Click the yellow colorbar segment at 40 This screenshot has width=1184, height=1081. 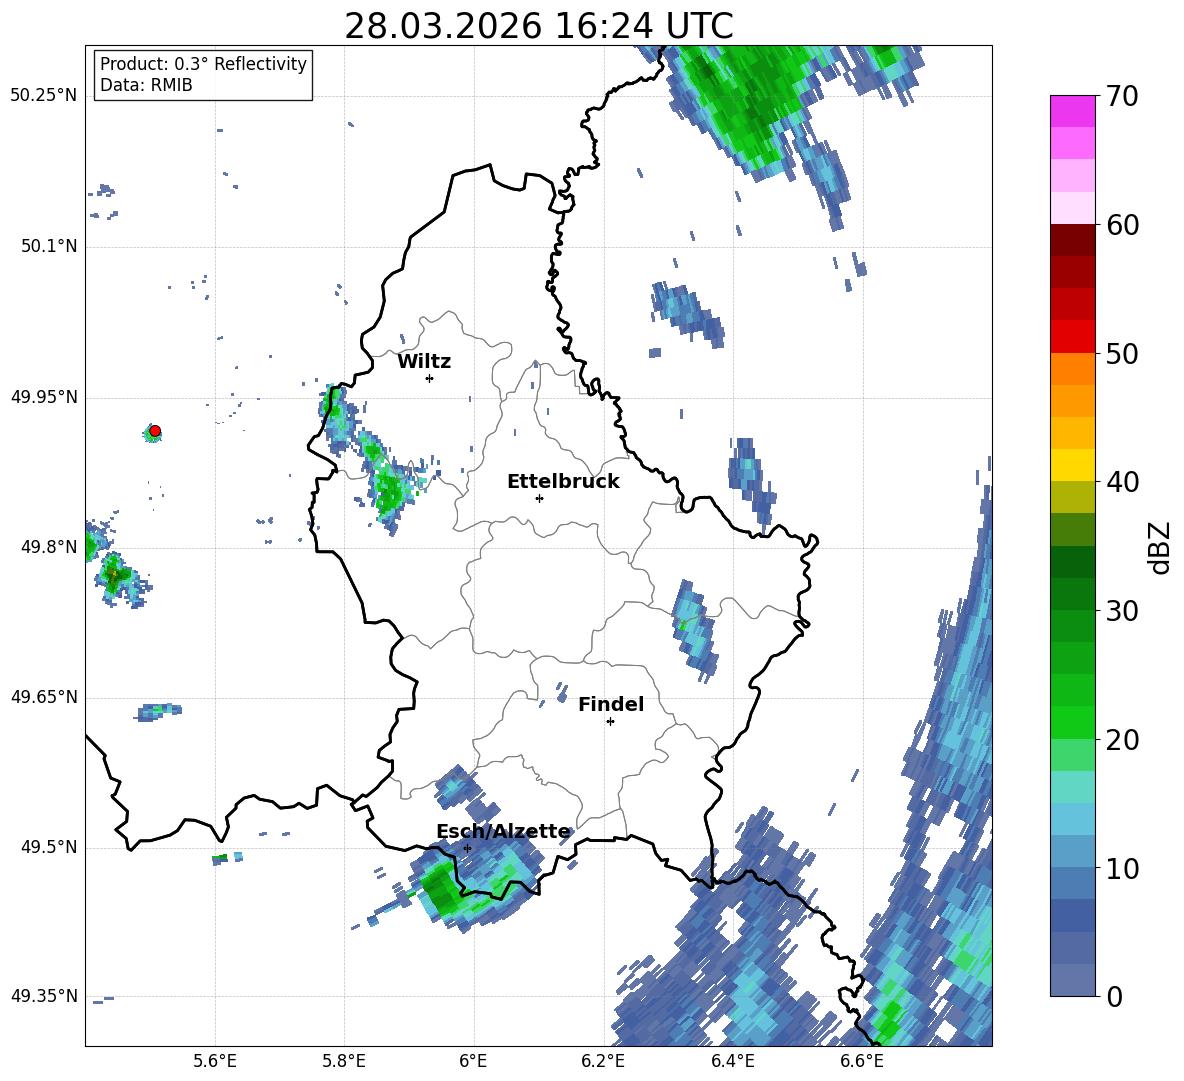pyautogui.click(x=1072, y=465)
